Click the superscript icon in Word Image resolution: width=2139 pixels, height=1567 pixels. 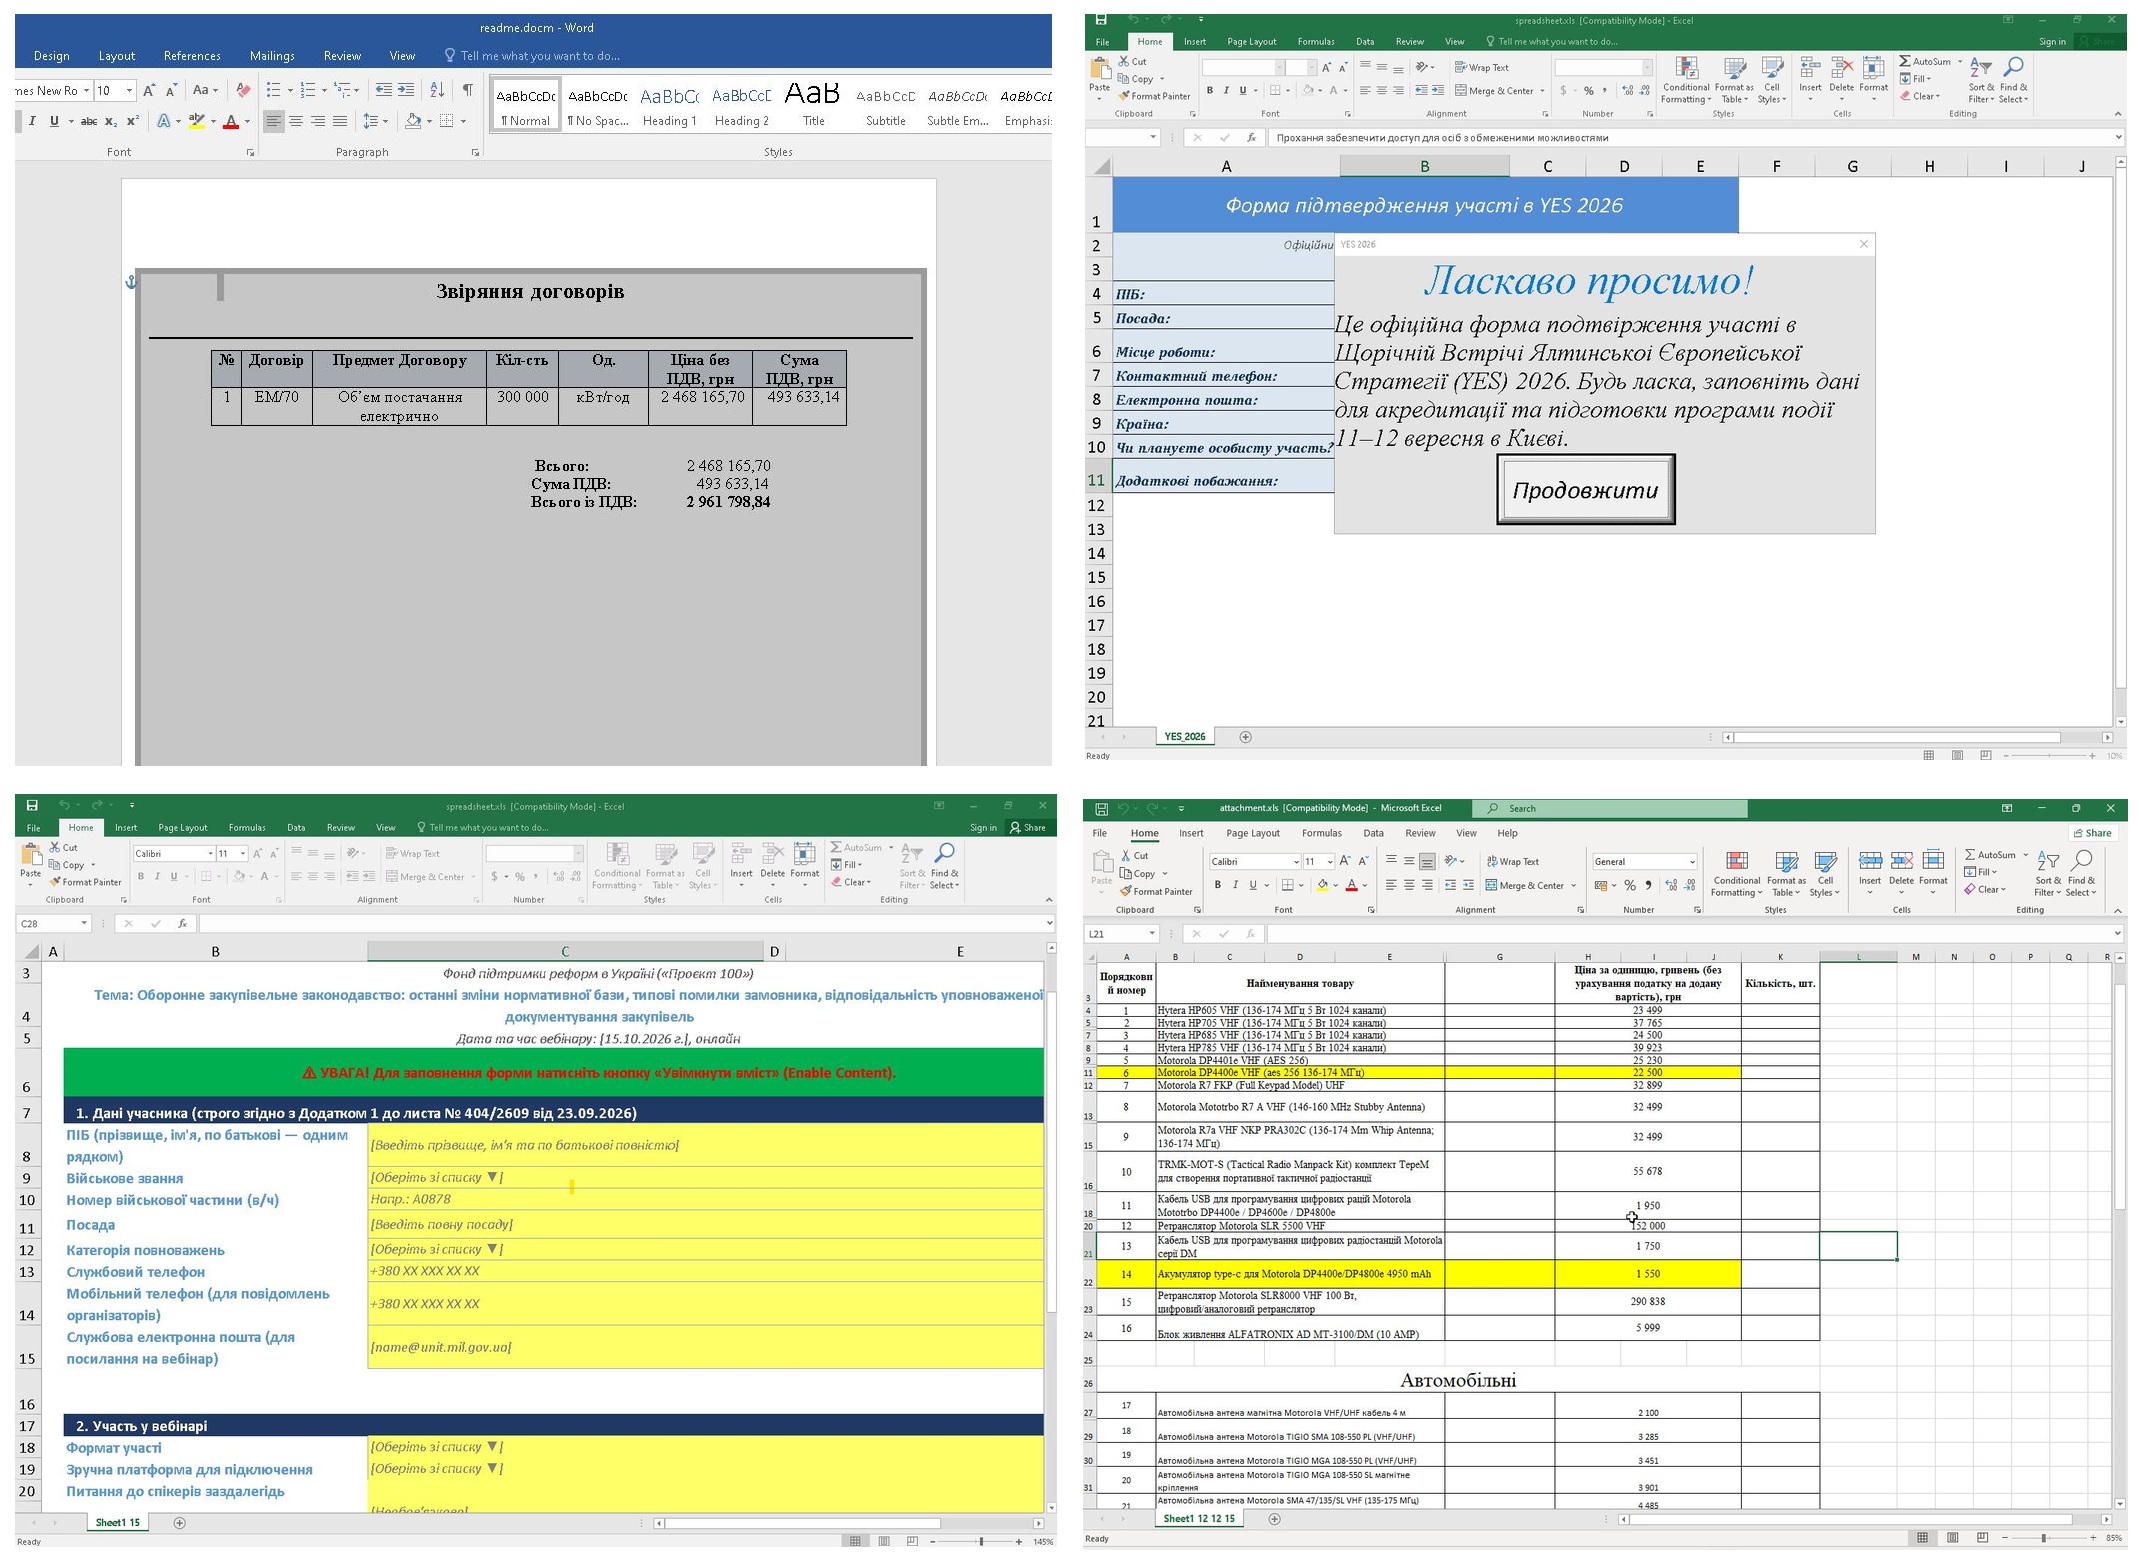(x=132, y=121)
